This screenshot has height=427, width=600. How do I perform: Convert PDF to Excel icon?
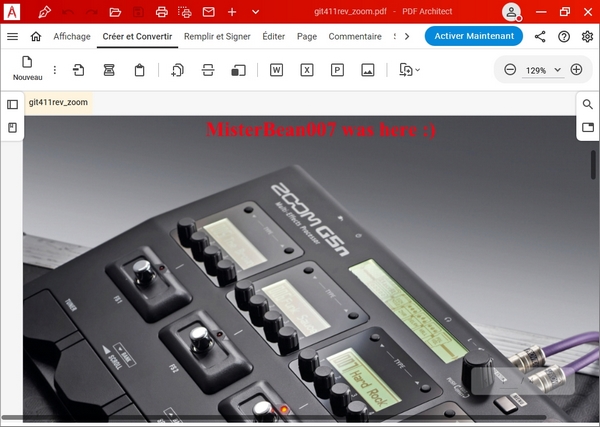307,70
